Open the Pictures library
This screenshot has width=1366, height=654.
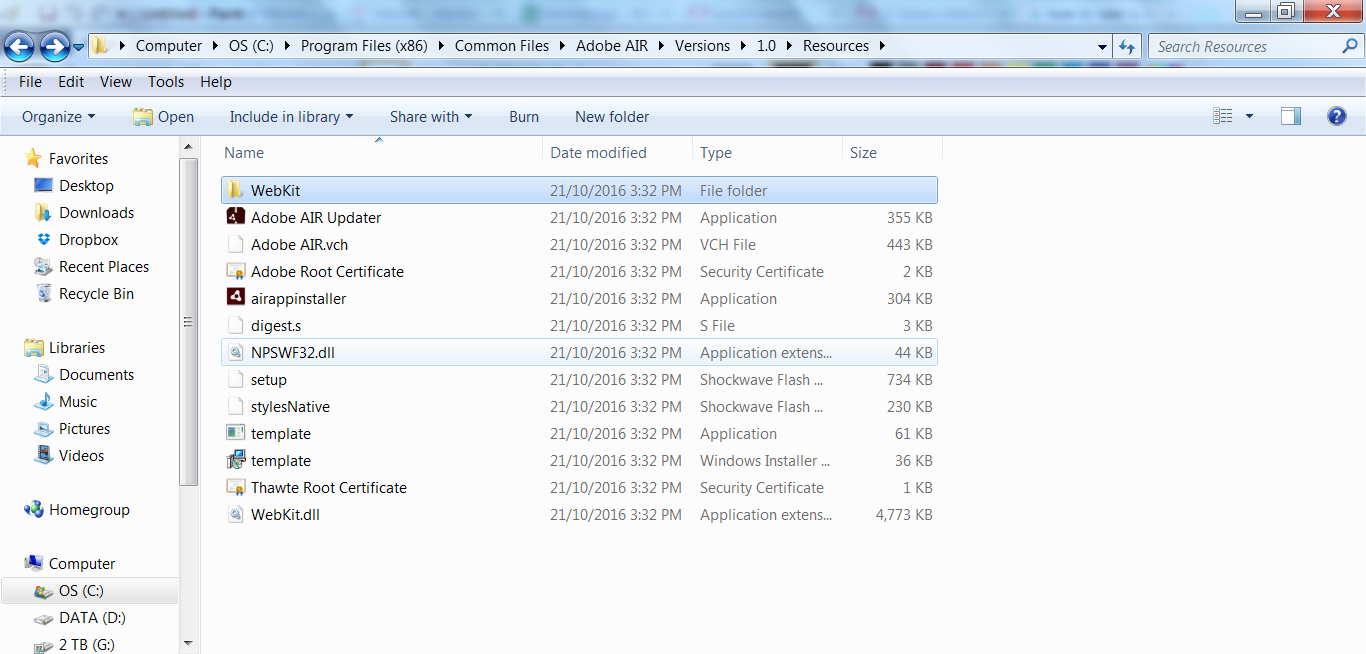(x=84, y=428)
